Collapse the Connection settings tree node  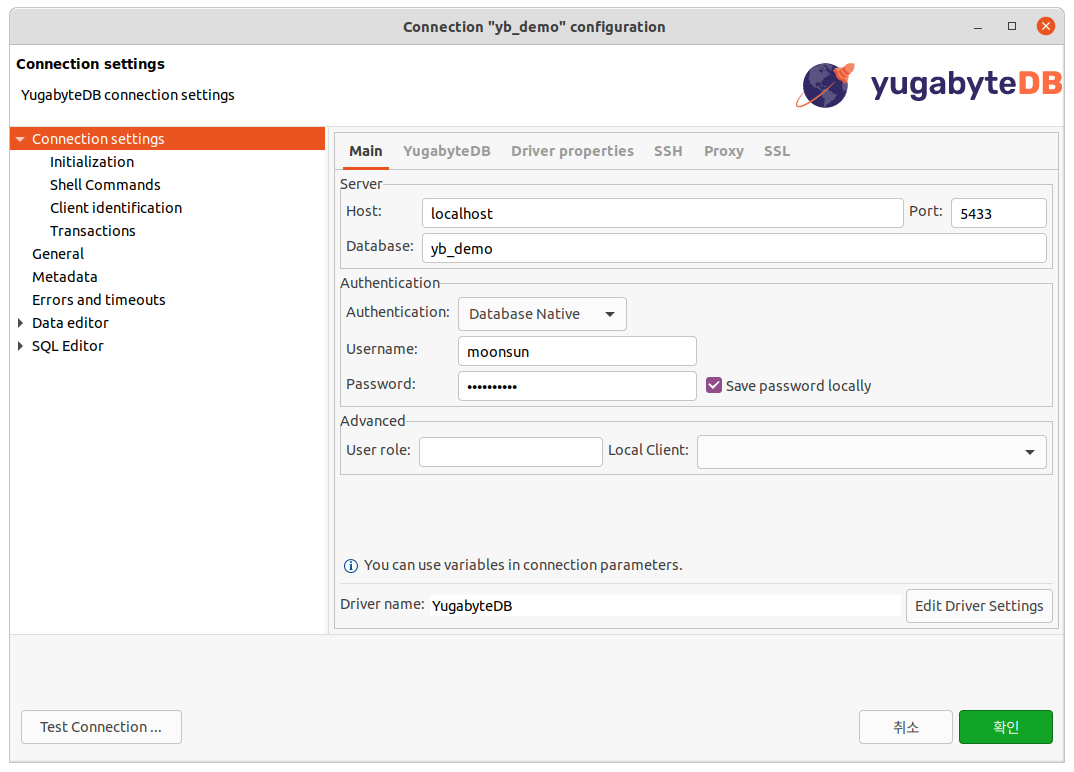coord(20,139)
